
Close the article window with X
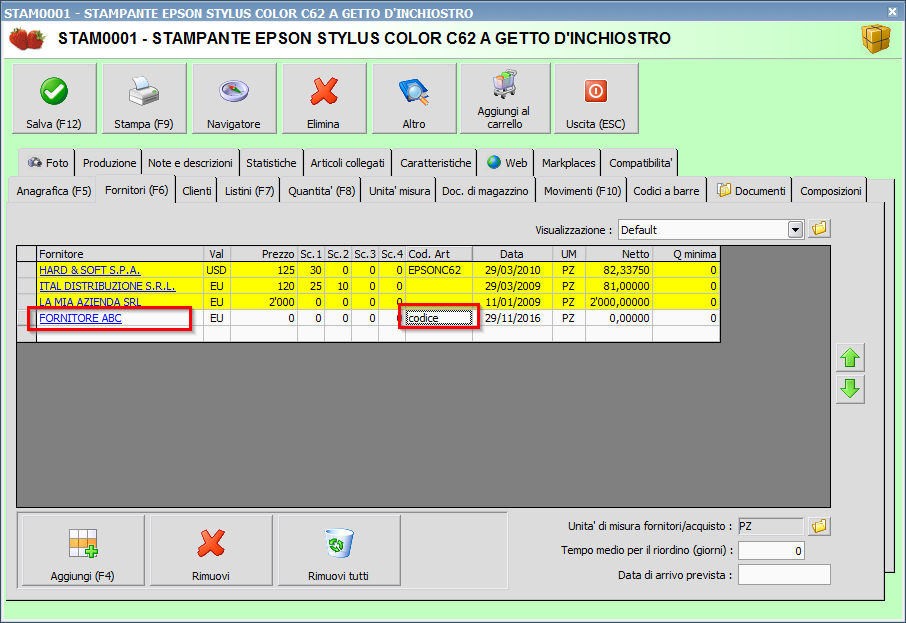point(892,11)
